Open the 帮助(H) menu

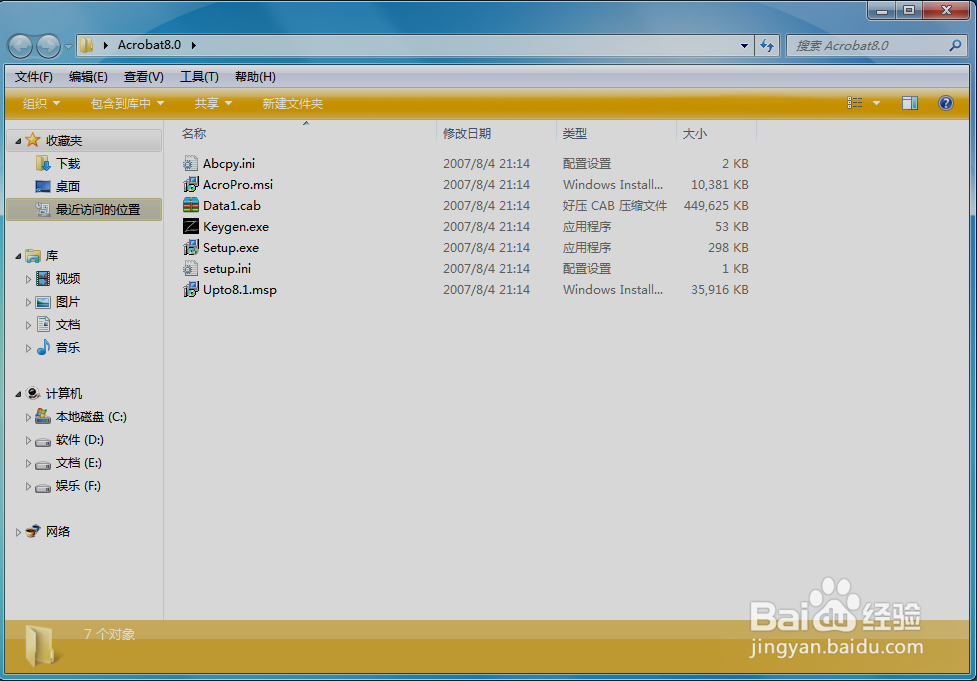tap(255, 77)
